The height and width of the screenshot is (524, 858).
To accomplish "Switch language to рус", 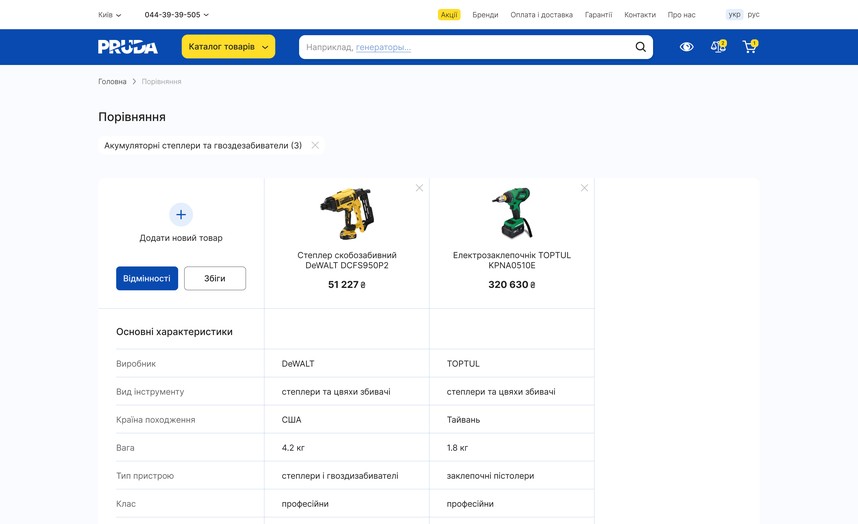I will click(753, 15).
